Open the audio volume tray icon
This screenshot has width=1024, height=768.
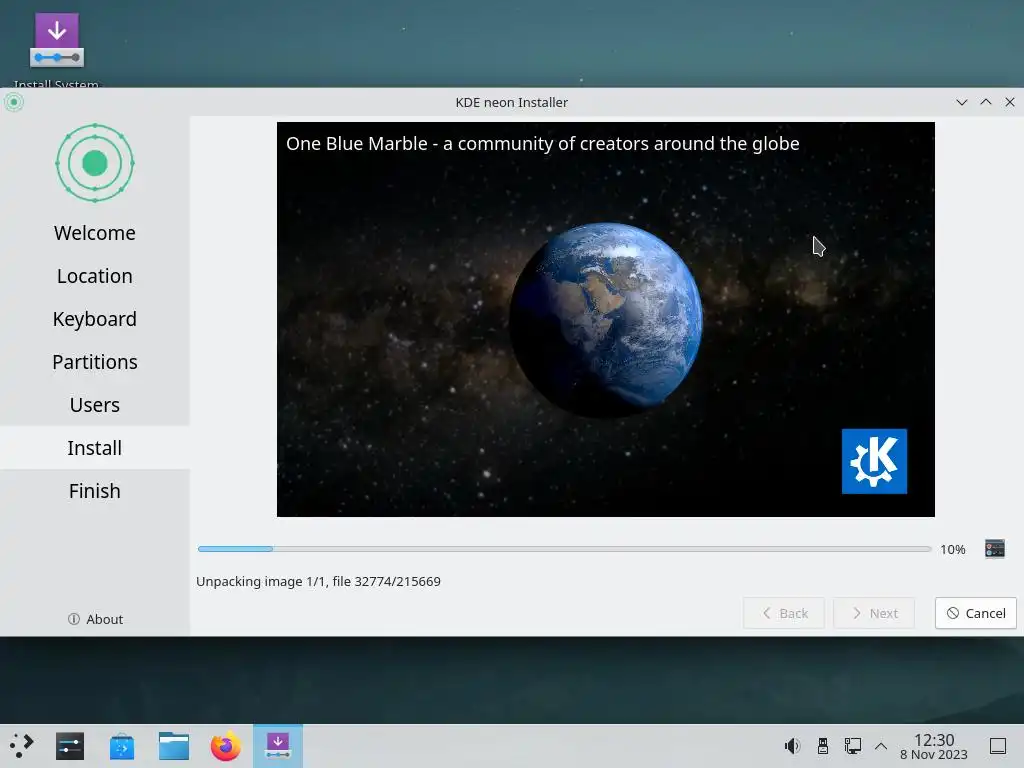point(792,746)
